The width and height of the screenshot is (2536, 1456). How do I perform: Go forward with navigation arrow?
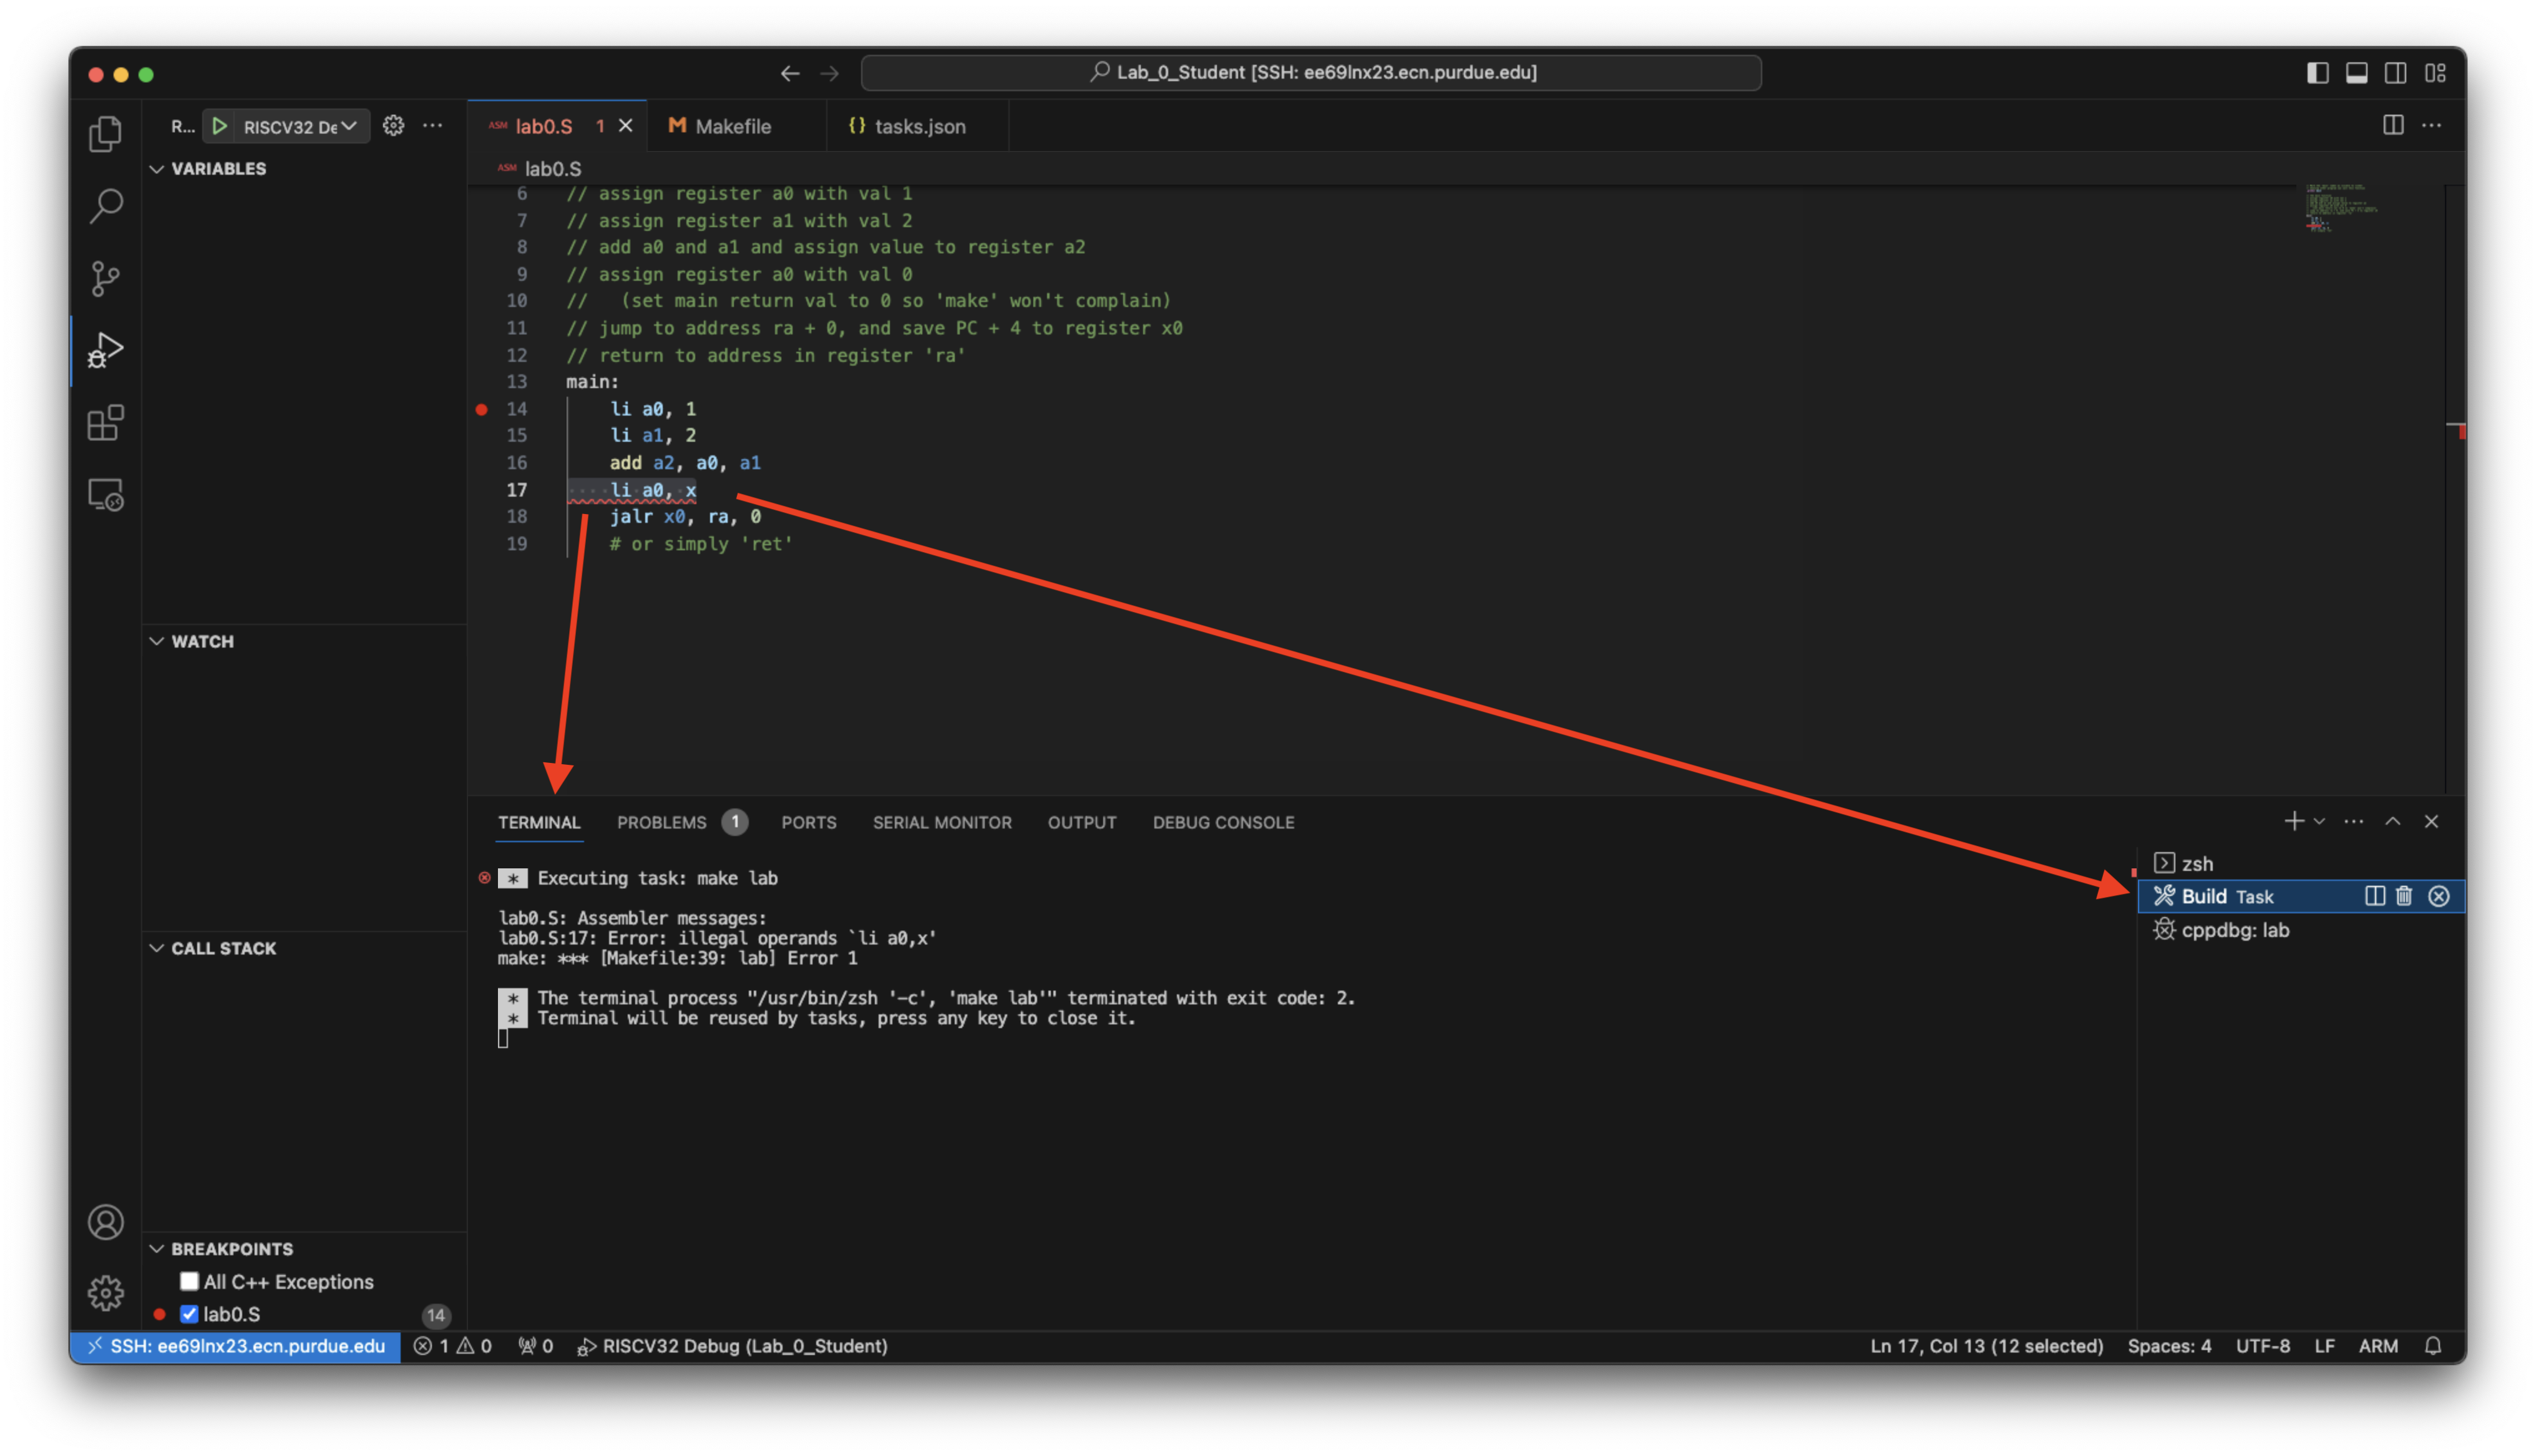click(829, 73)
